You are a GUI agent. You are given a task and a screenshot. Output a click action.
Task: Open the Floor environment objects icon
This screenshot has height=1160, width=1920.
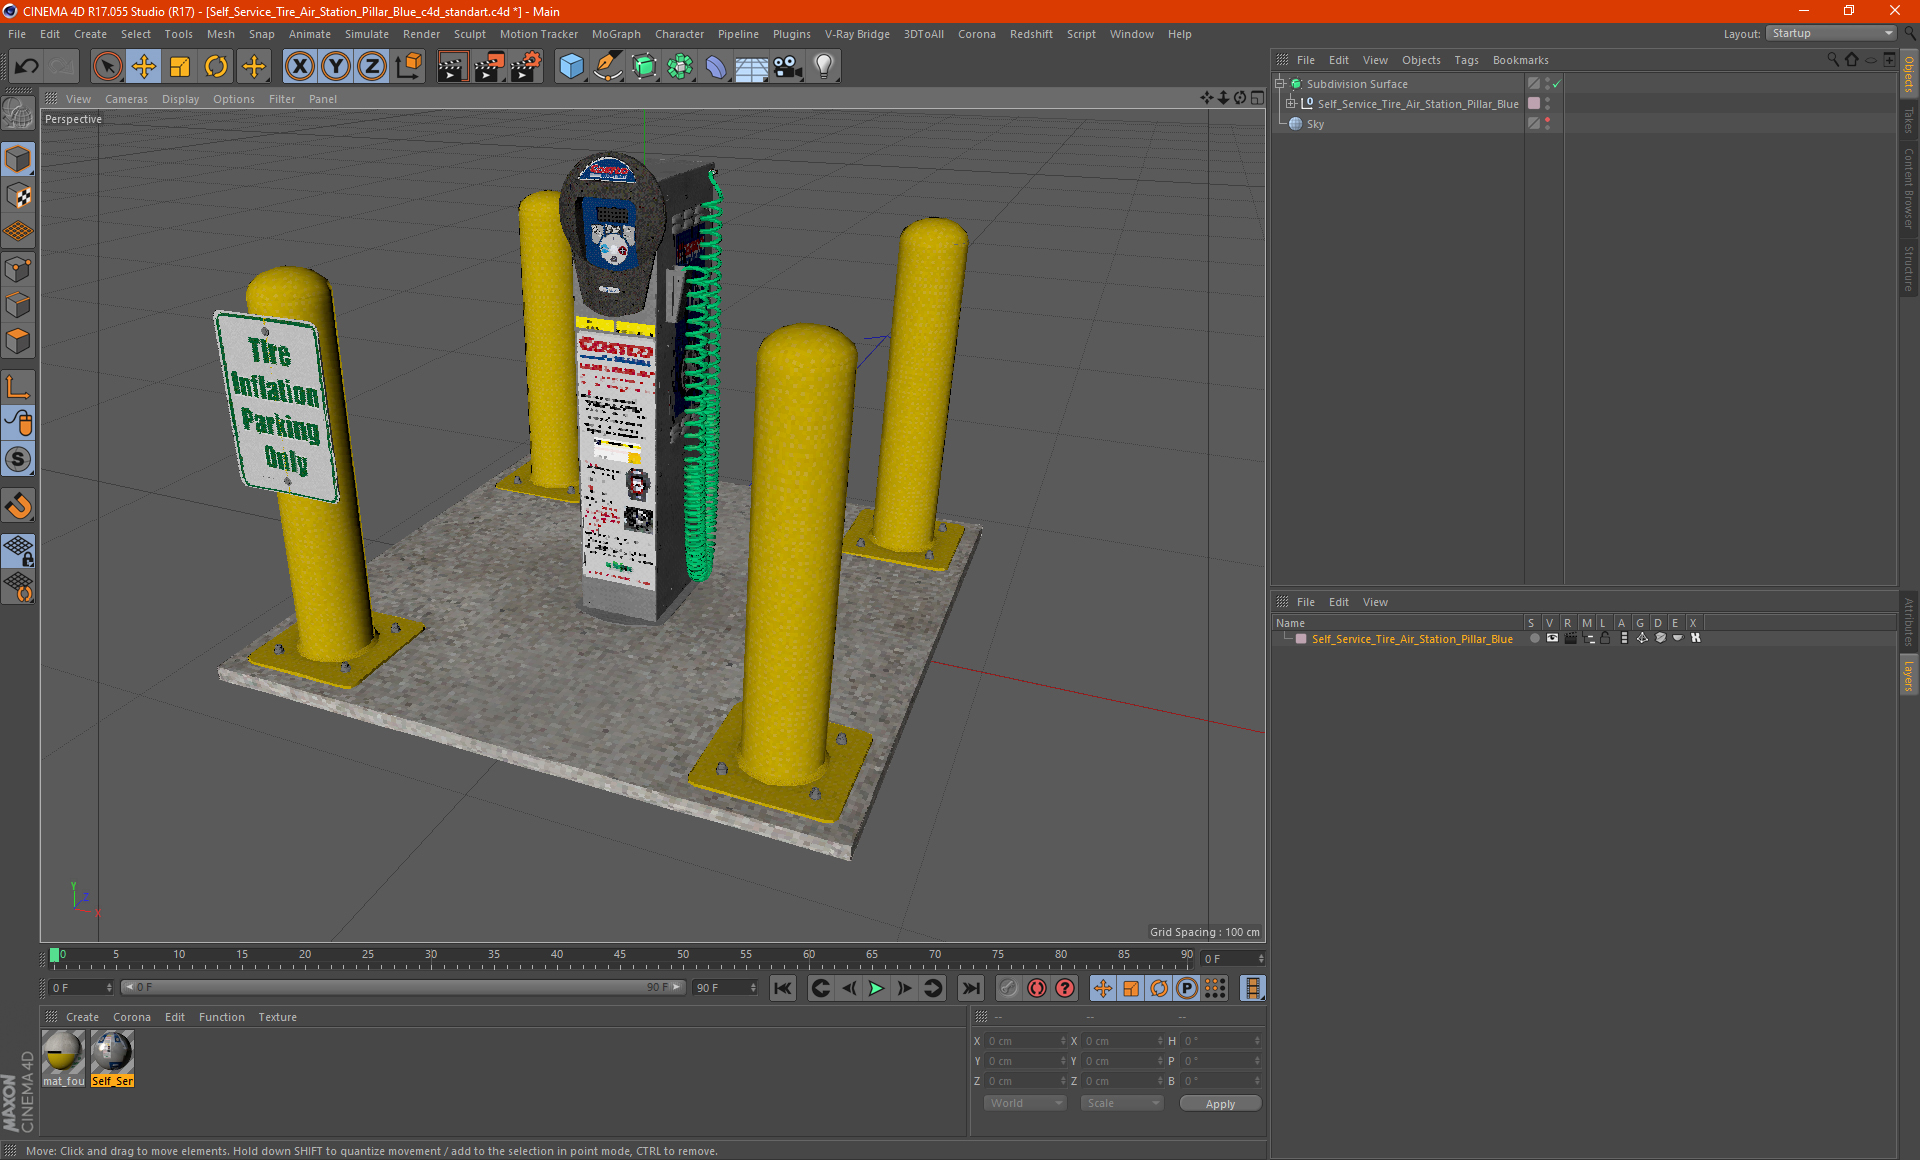coord(751,67)
